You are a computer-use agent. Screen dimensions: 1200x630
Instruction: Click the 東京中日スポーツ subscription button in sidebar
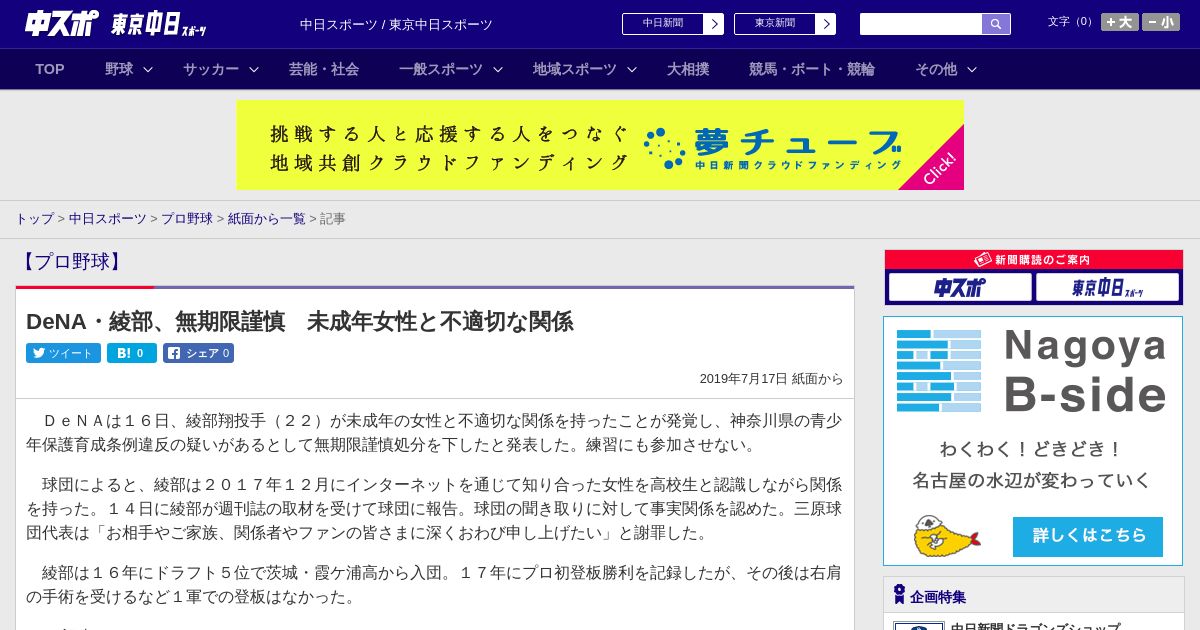[x=1107, y=288]
